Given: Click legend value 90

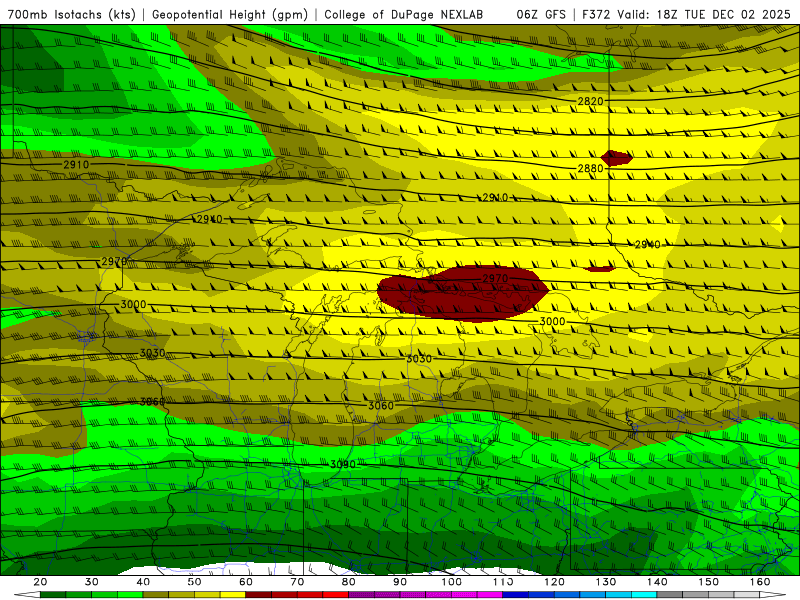Looking at the screenshot, I should pos(400,582).
